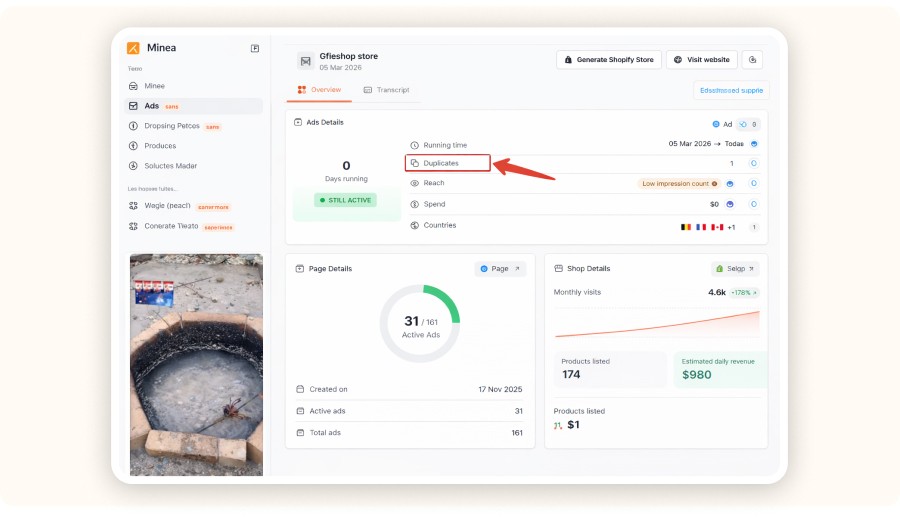
Task: Click the Total ads value 161
Action: pyautogui.click(x=517, y=433)
